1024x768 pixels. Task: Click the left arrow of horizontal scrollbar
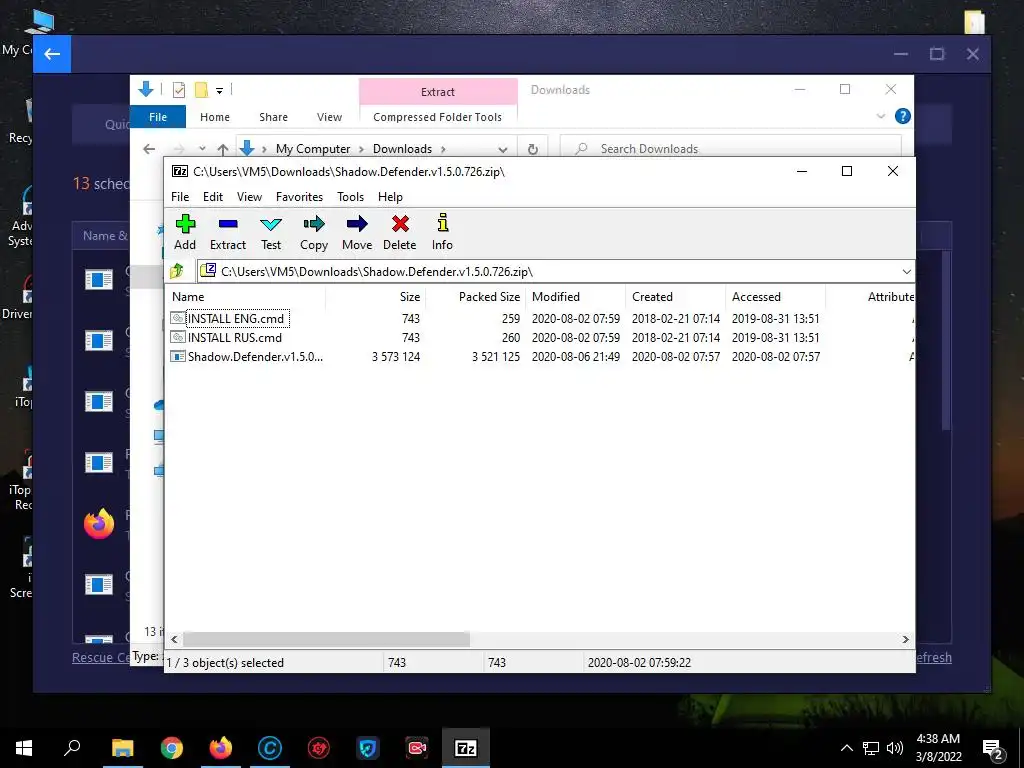coord(174,639)
